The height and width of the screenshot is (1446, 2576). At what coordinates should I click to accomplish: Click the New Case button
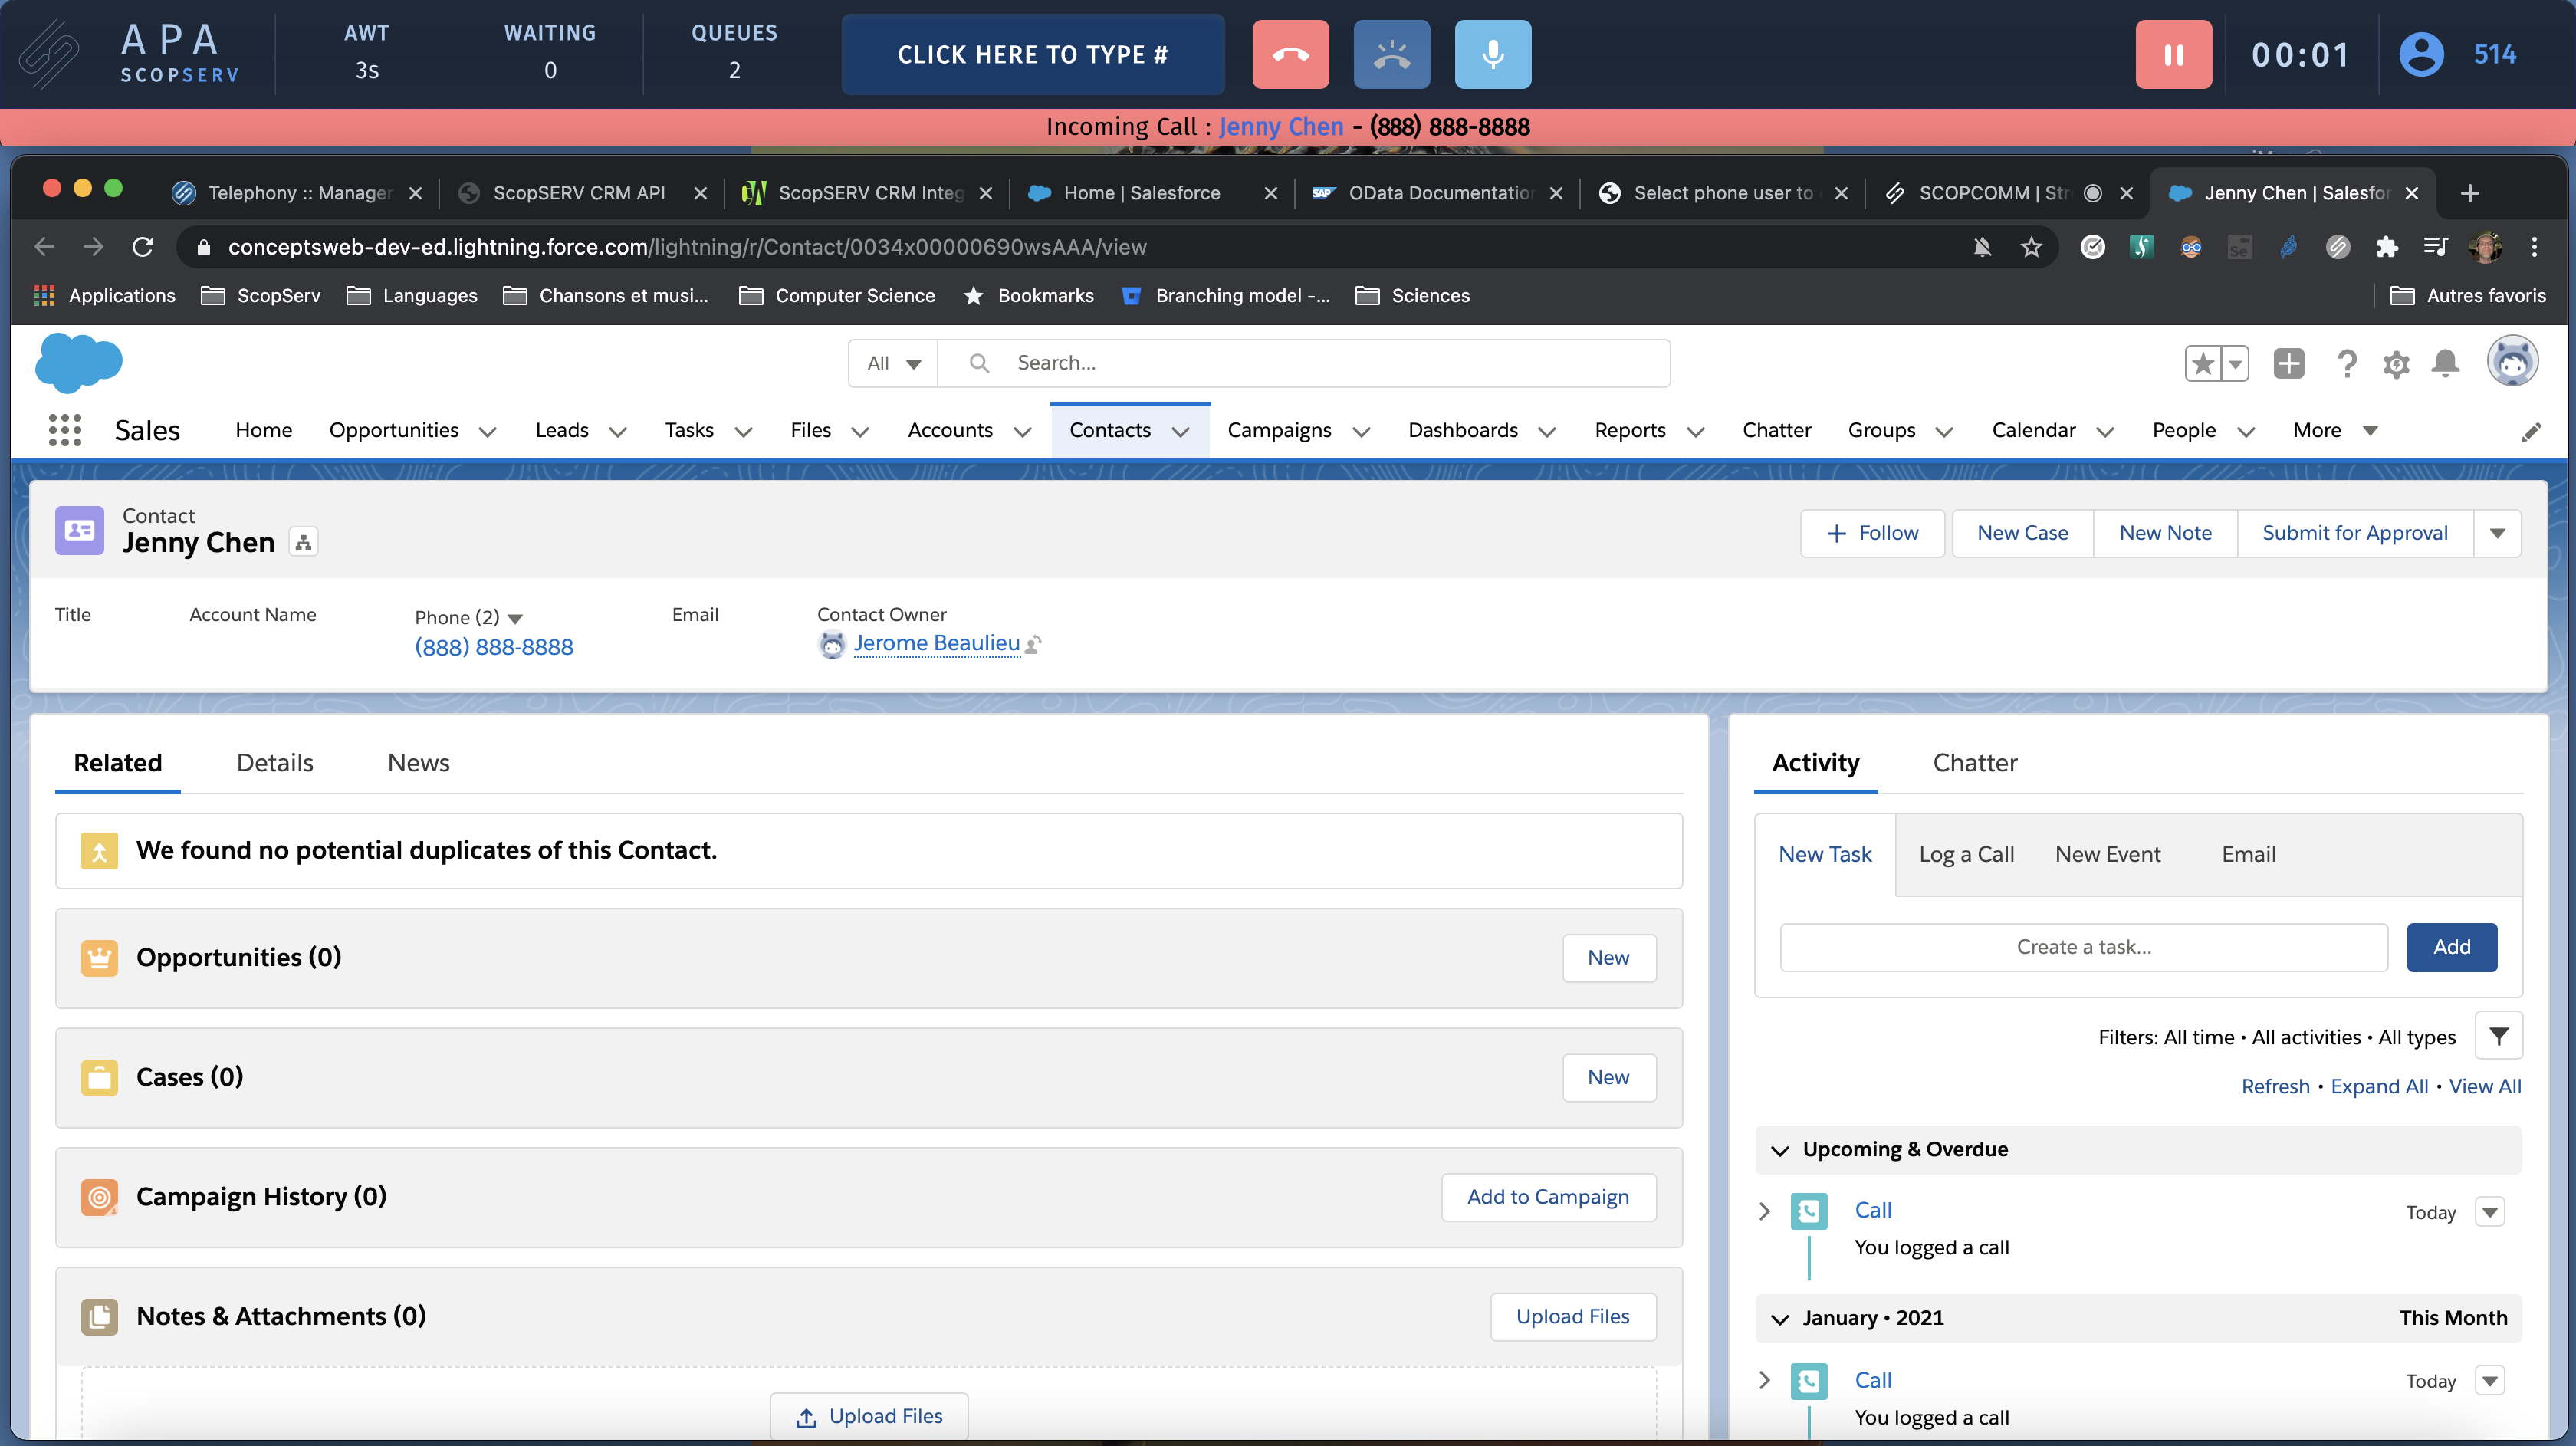pyautogui.click(x=2022, y=533)
